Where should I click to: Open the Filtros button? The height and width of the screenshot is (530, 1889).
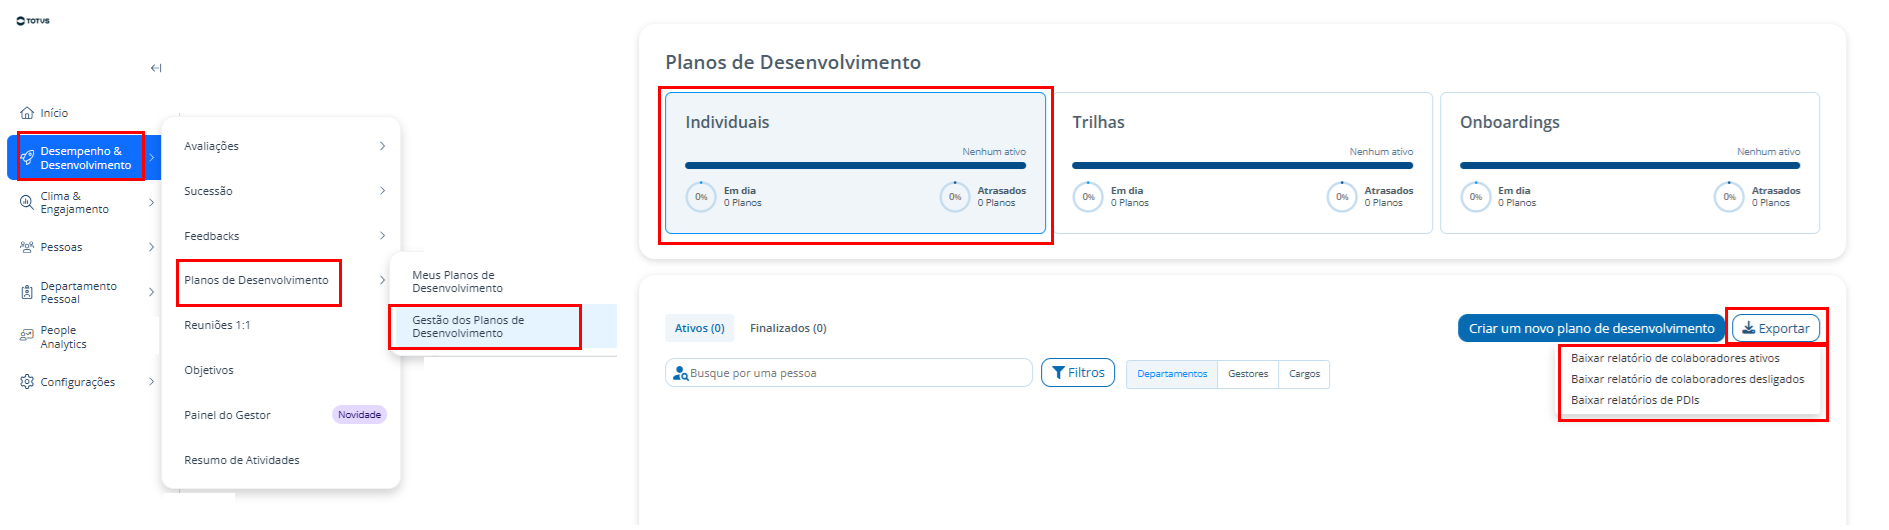[1078, 373]
